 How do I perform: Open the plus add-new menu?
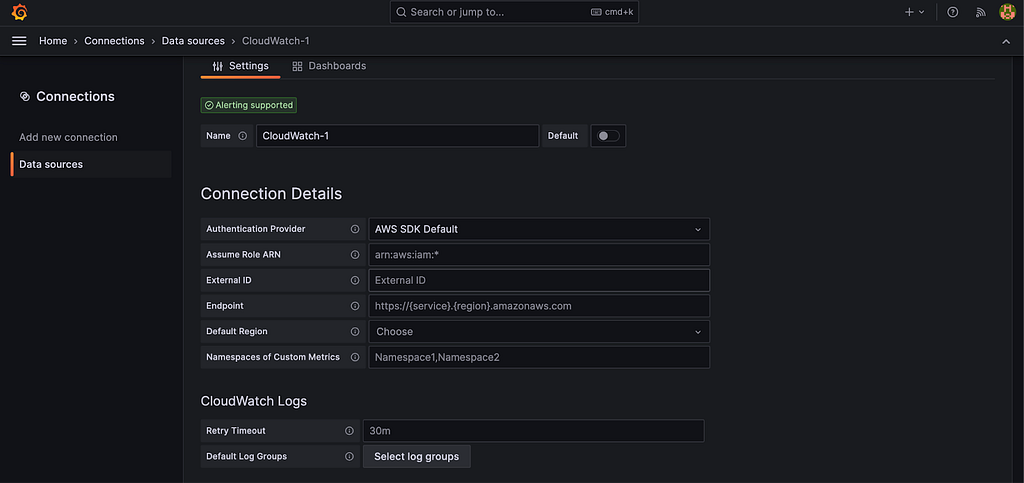pos(914,12)
